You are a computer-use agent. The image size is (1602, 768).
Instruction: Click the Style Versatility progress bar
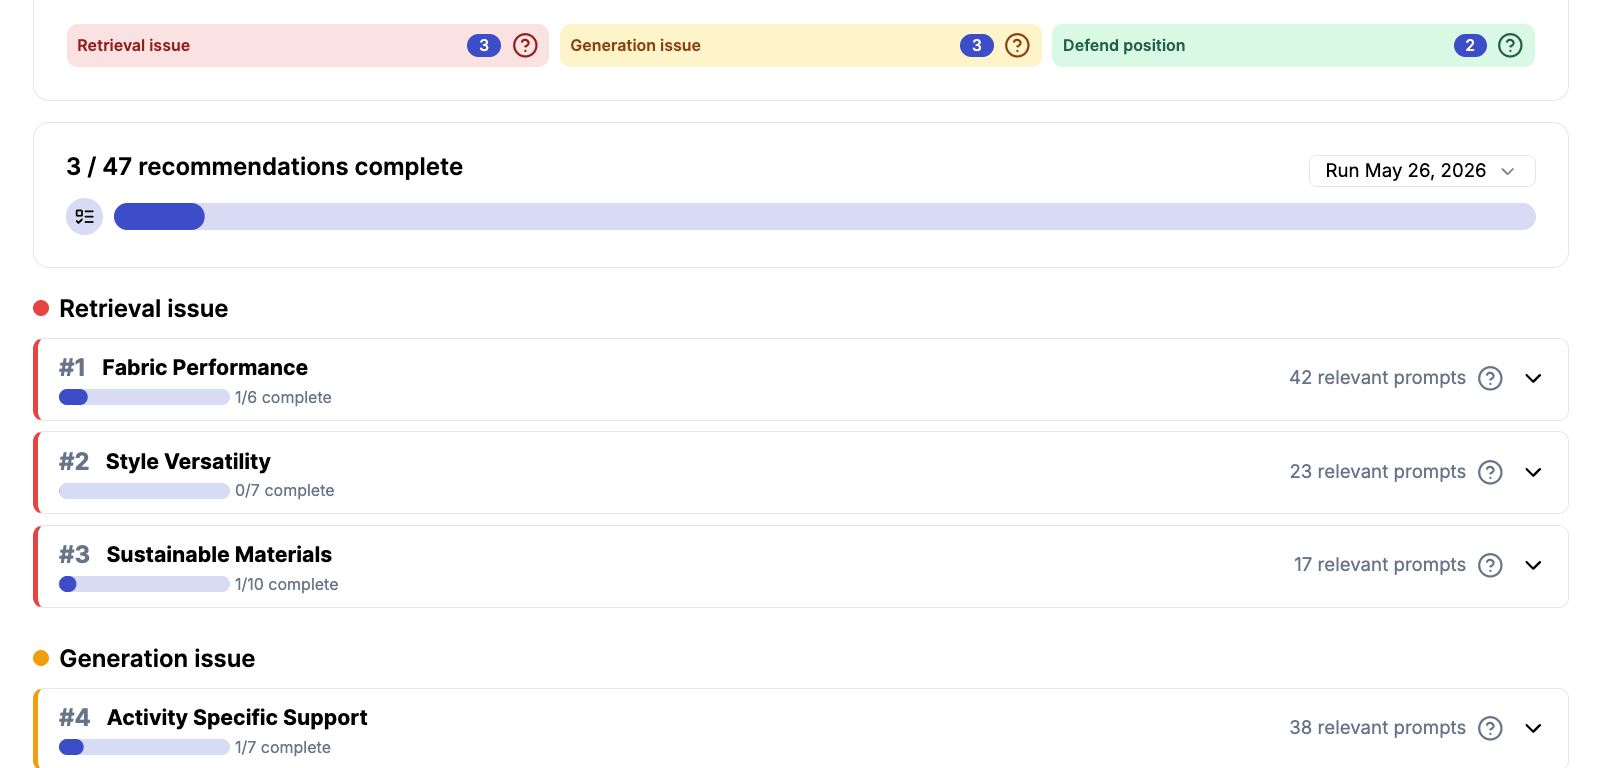[144, 491]
